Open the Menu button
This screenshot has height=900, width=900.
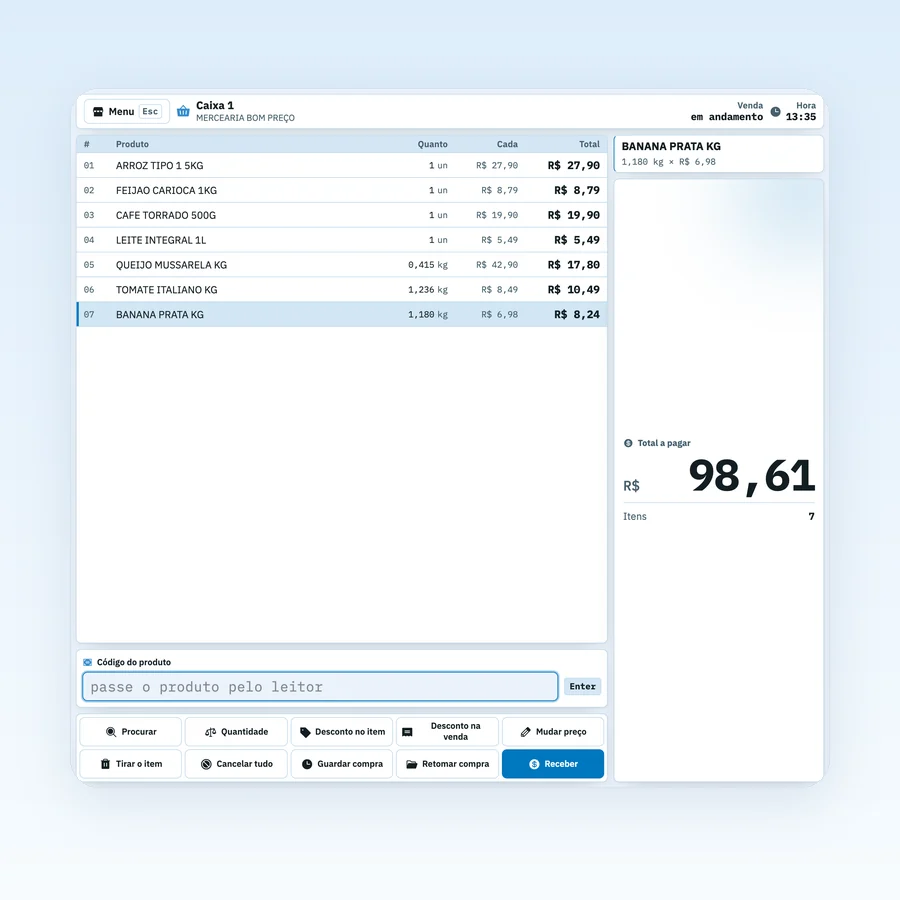click(127, 111)
